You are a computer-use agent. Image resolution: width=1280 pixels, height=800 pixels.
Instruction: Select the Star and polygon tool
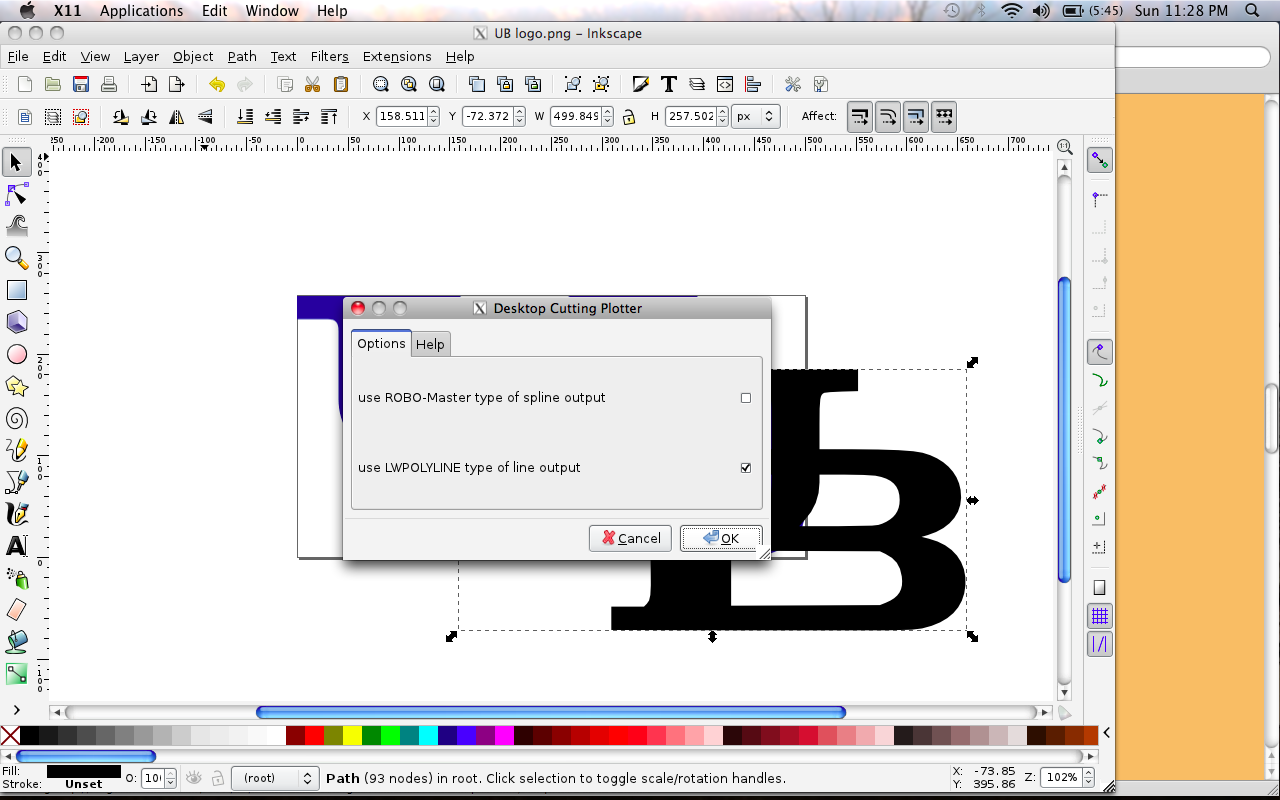17,386
